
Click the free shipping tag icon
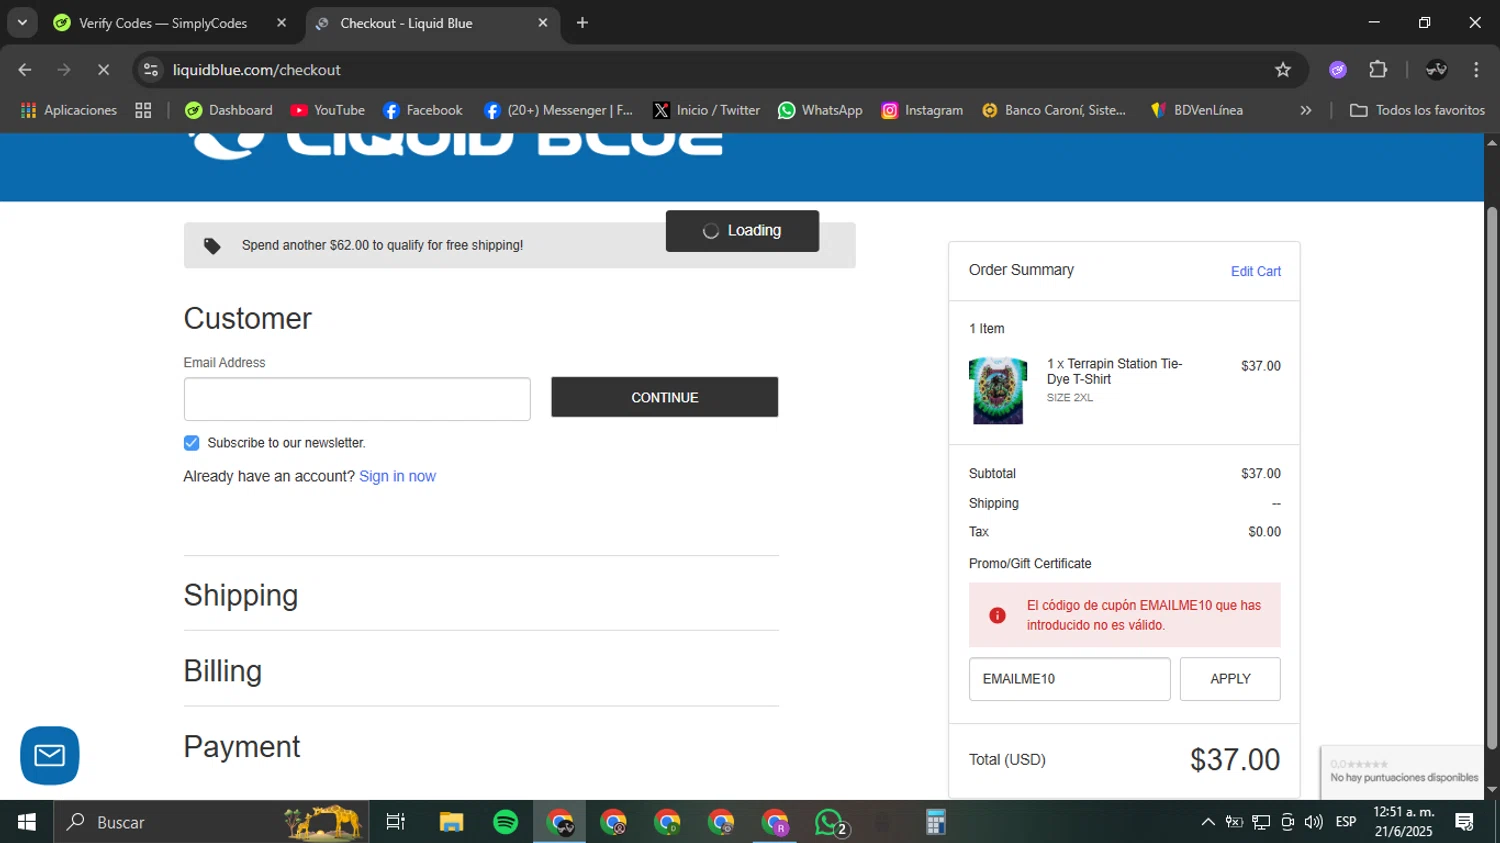[x=212, y=246]
